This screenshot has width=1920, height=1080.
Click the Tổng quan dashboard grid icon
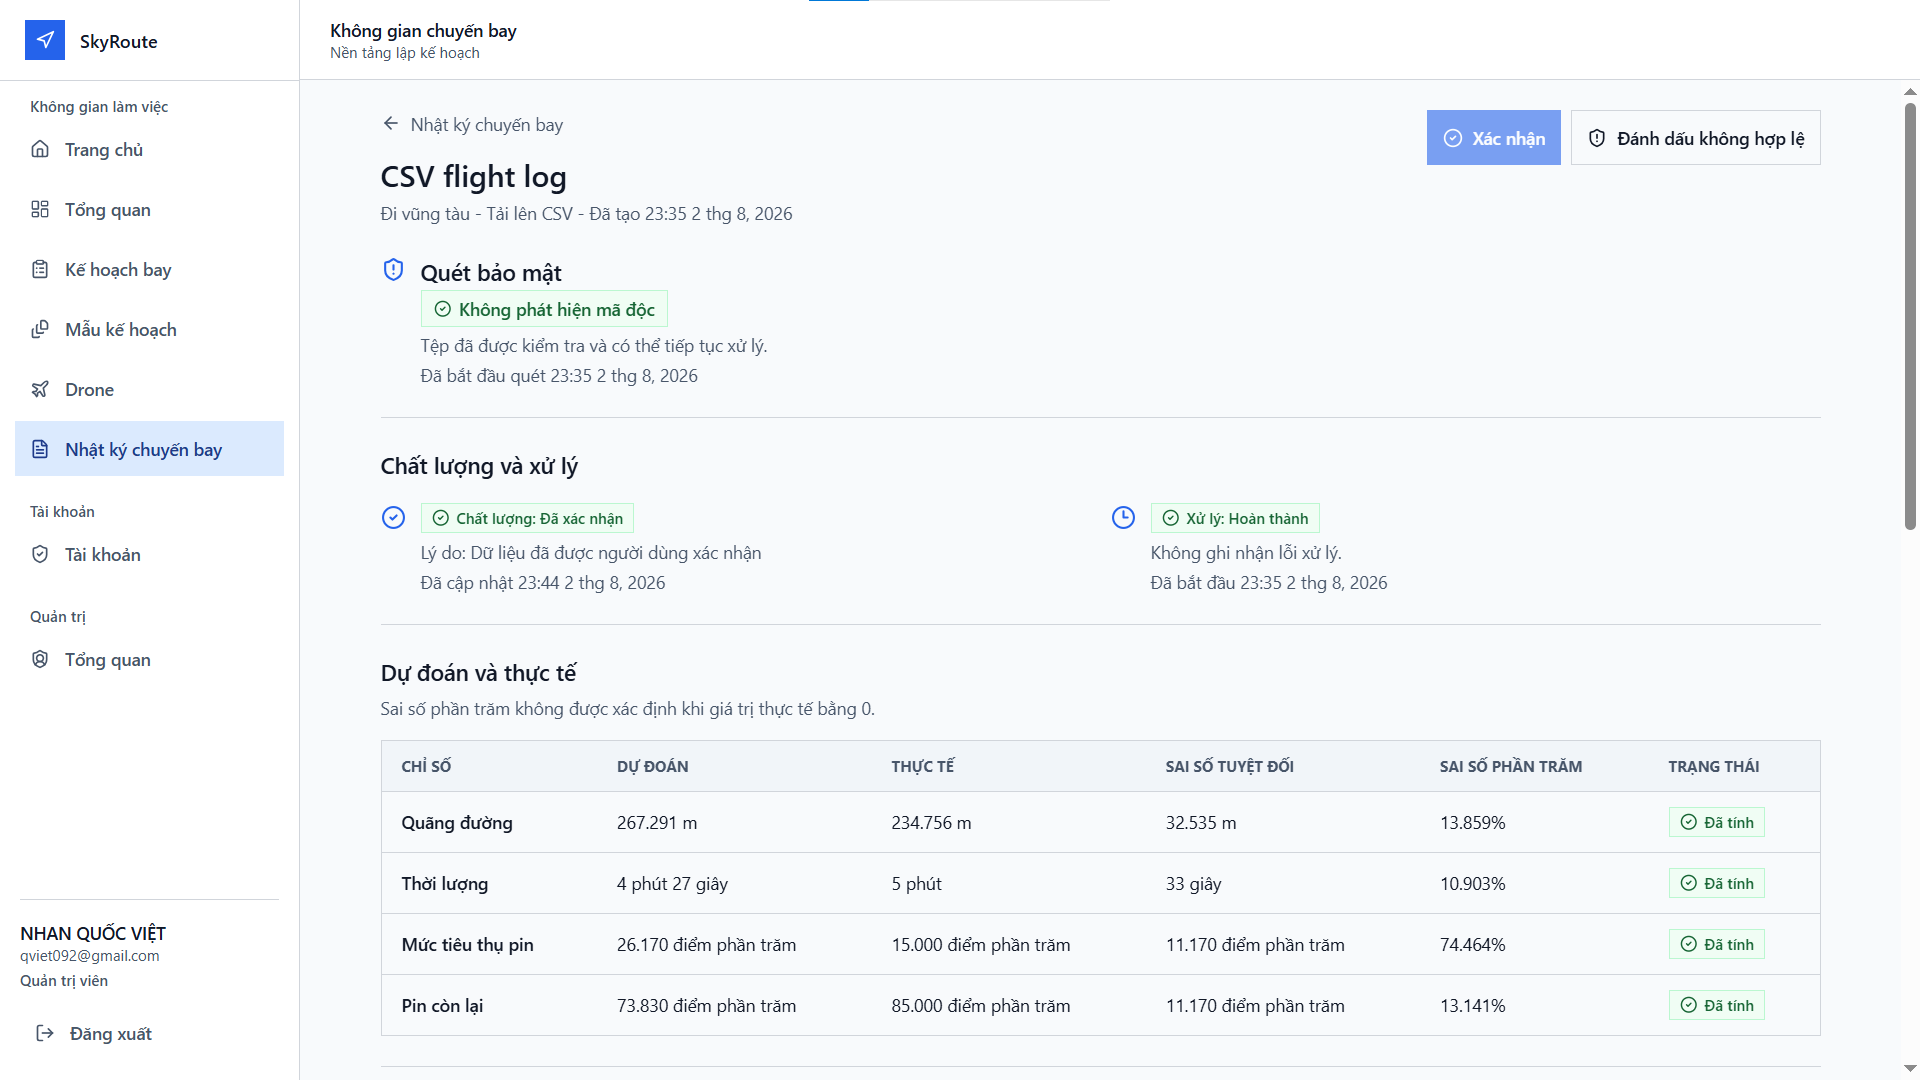tap(40, 209)
